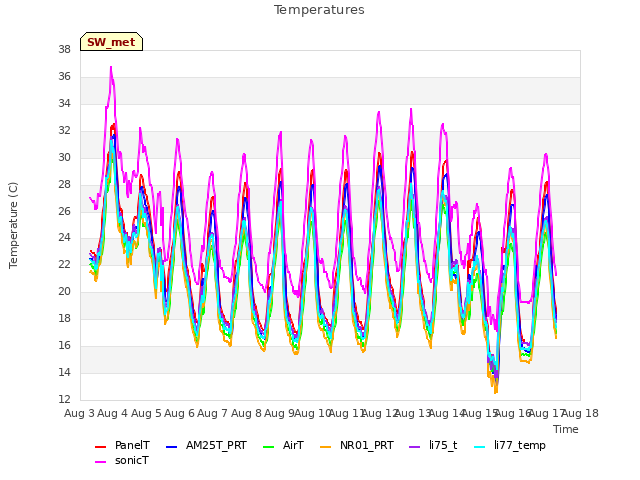
Task: Click the red PanelT color marker
Action: (x=100, y=447)
